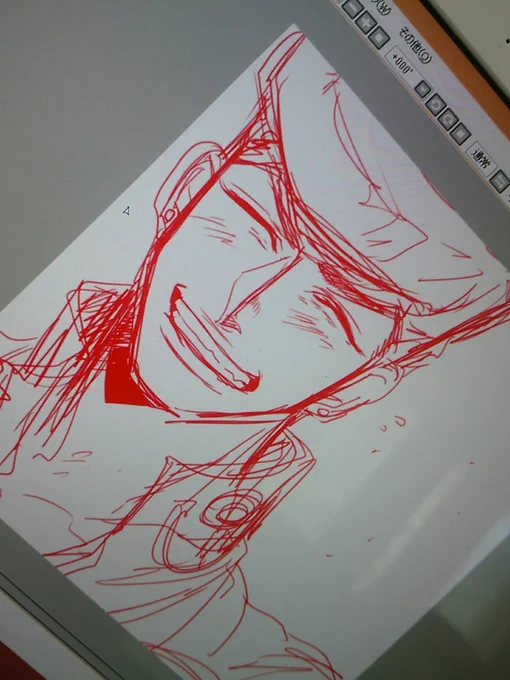Rotate the canvas clockwise
Image resolution: width=510 pixels, height=680 pixels.
[447, 118]
